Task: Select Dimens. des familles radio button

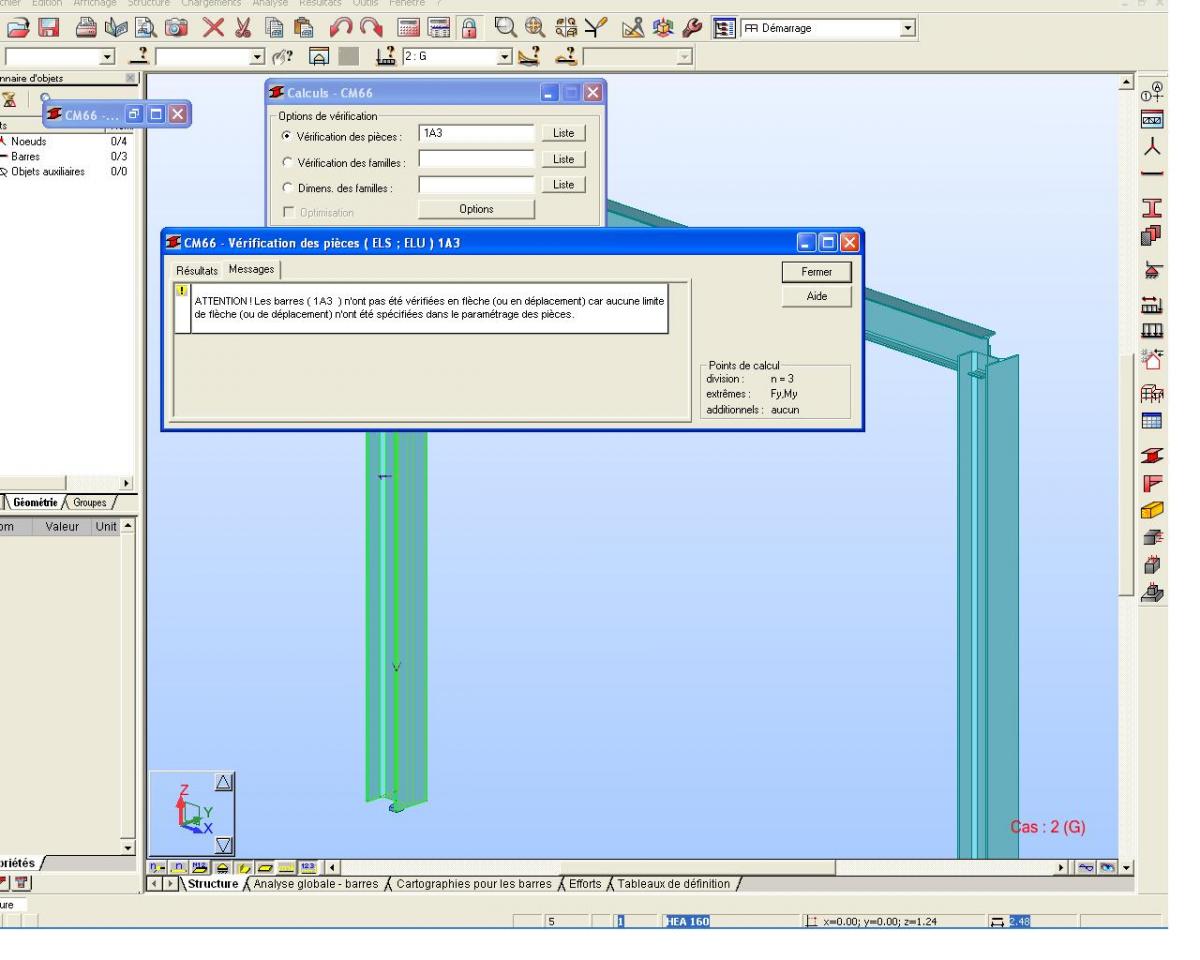Action: point(288,186)
